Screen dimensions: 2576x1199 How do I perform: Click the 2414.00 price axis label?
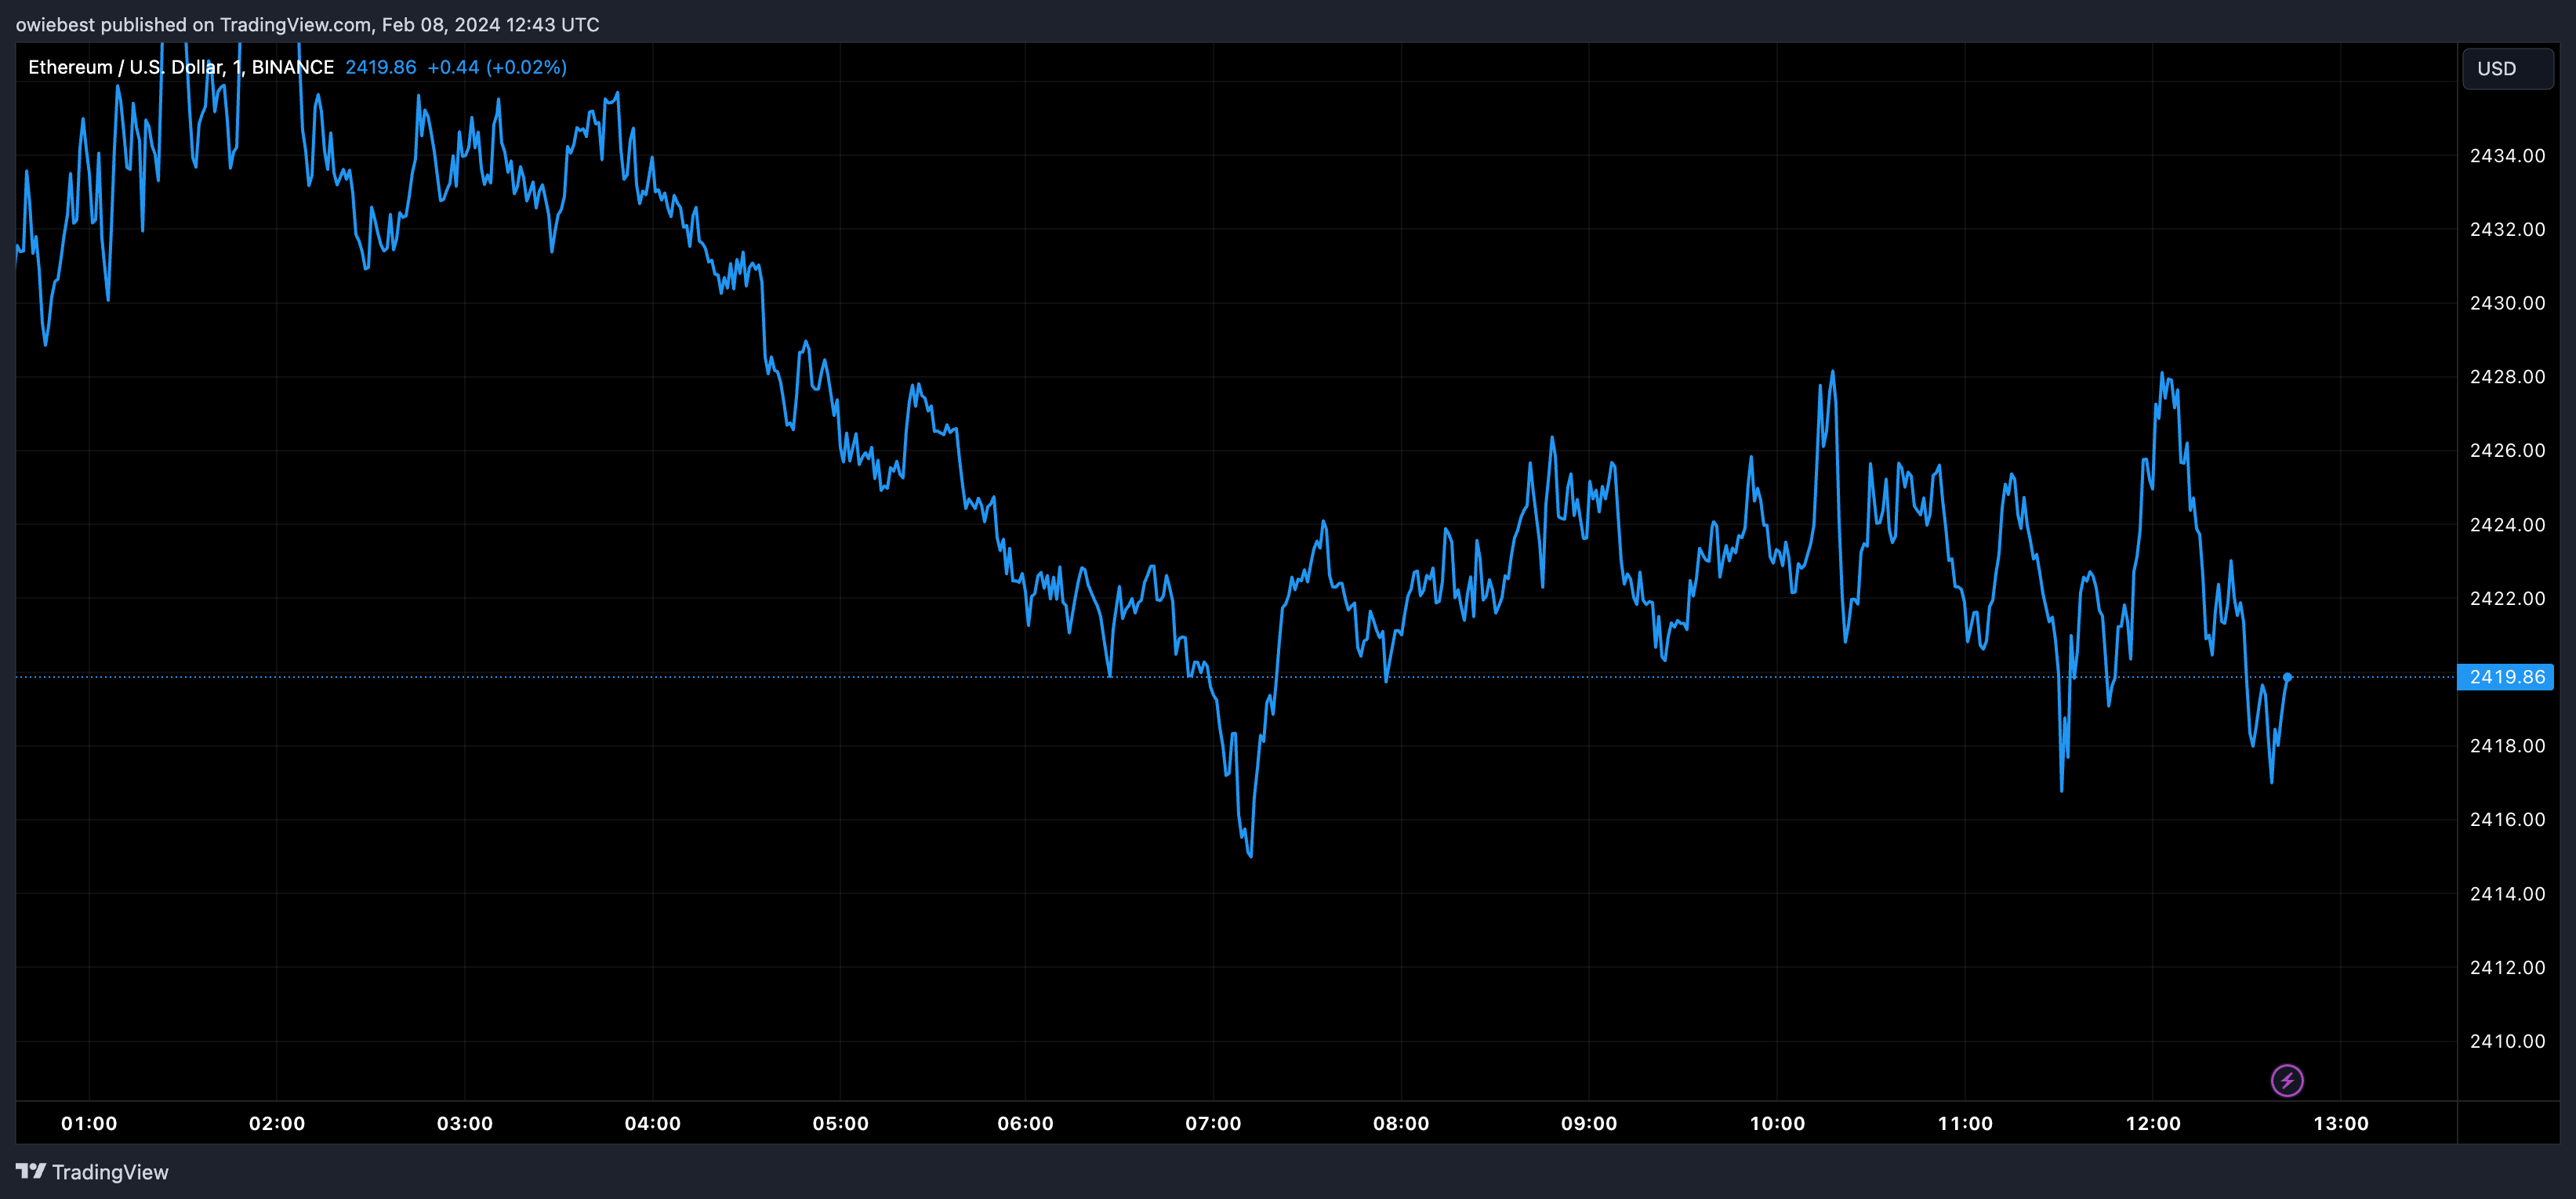point(2507,893)
